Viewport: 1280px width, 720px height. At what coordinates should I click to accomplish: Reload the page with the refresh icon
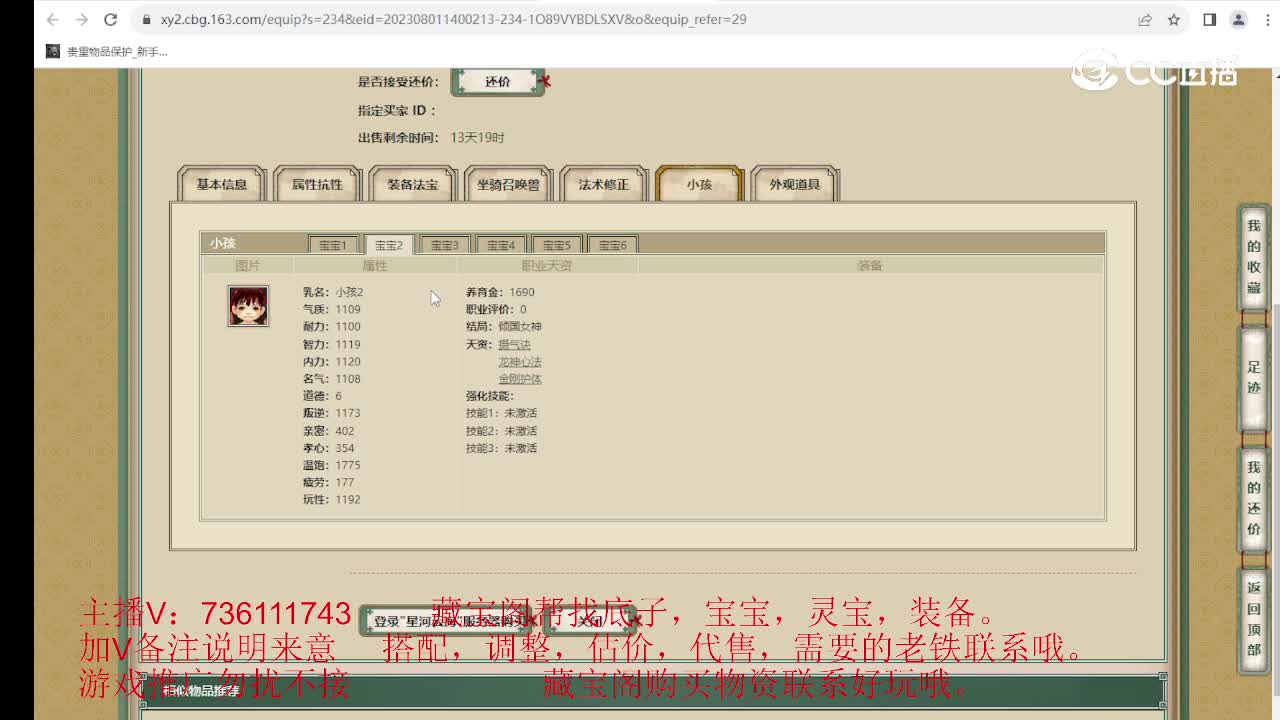[111, 19]
